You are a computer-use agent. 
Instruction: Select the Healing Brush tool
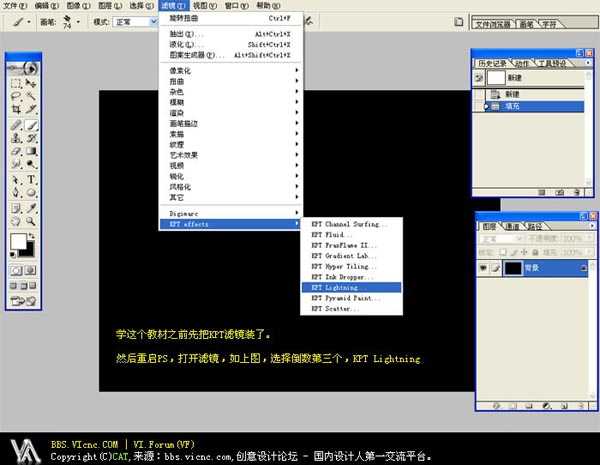[16, 125]
